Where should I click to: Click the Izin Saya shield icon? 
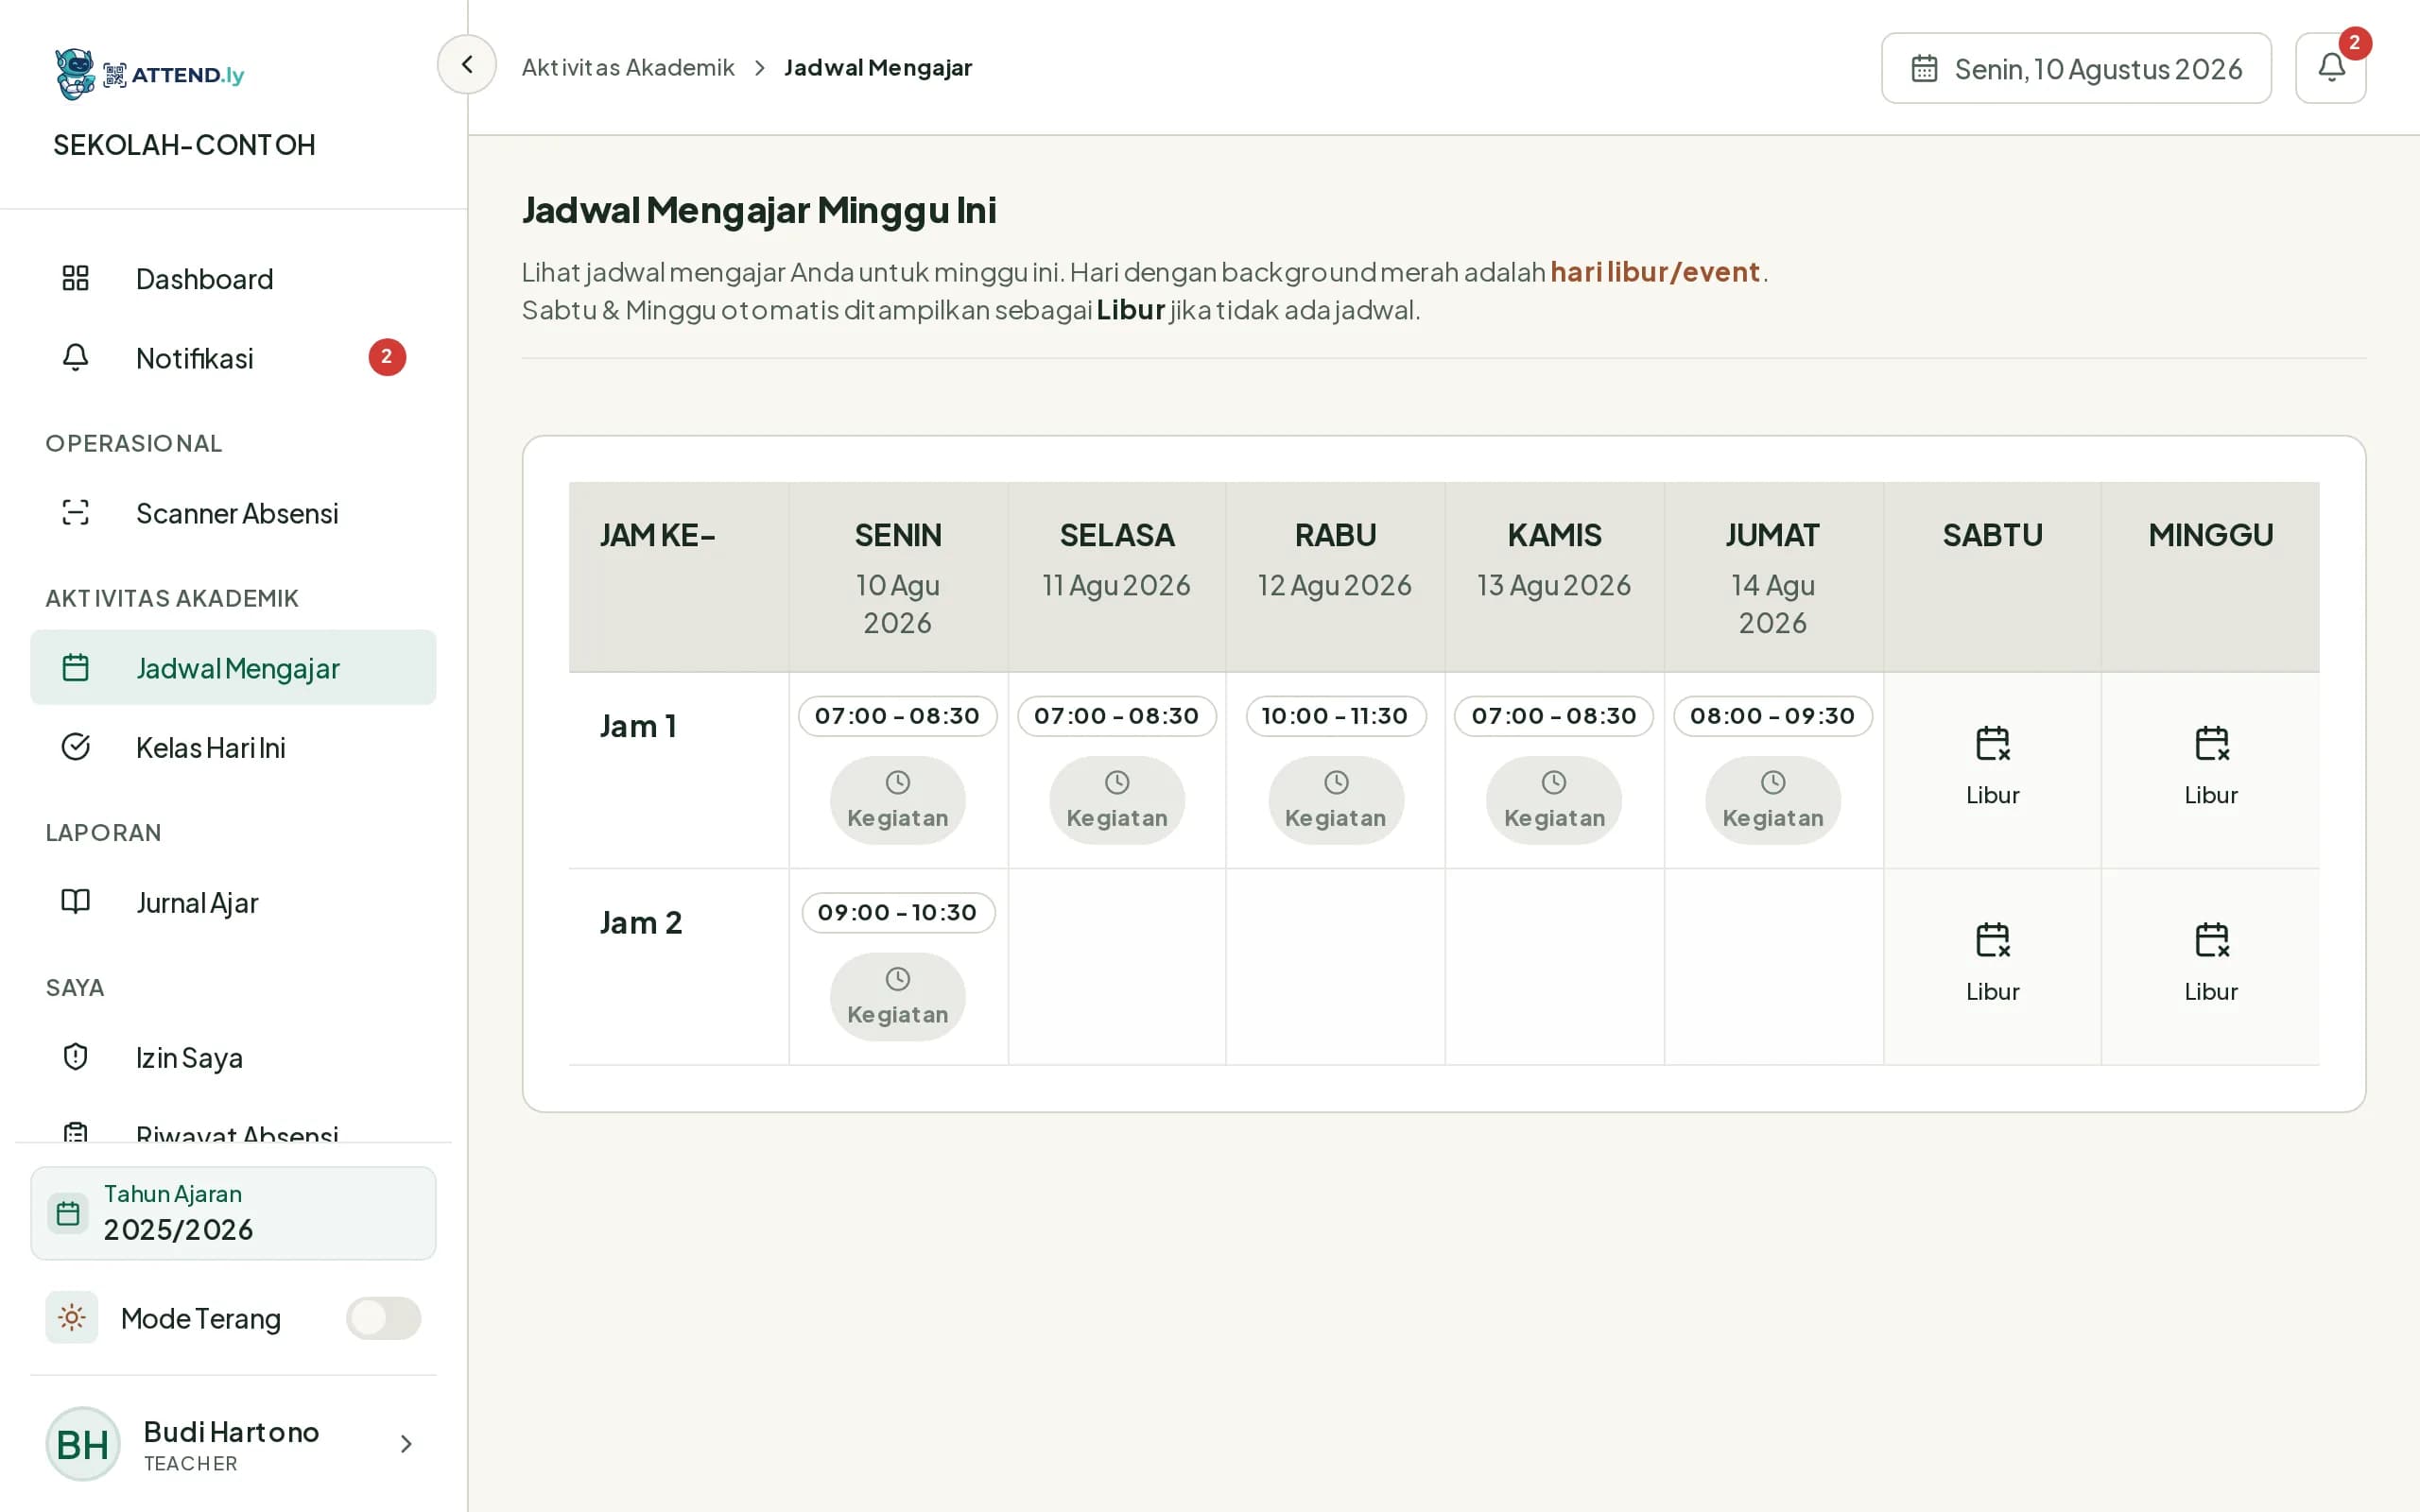[x=76, y=1057]
